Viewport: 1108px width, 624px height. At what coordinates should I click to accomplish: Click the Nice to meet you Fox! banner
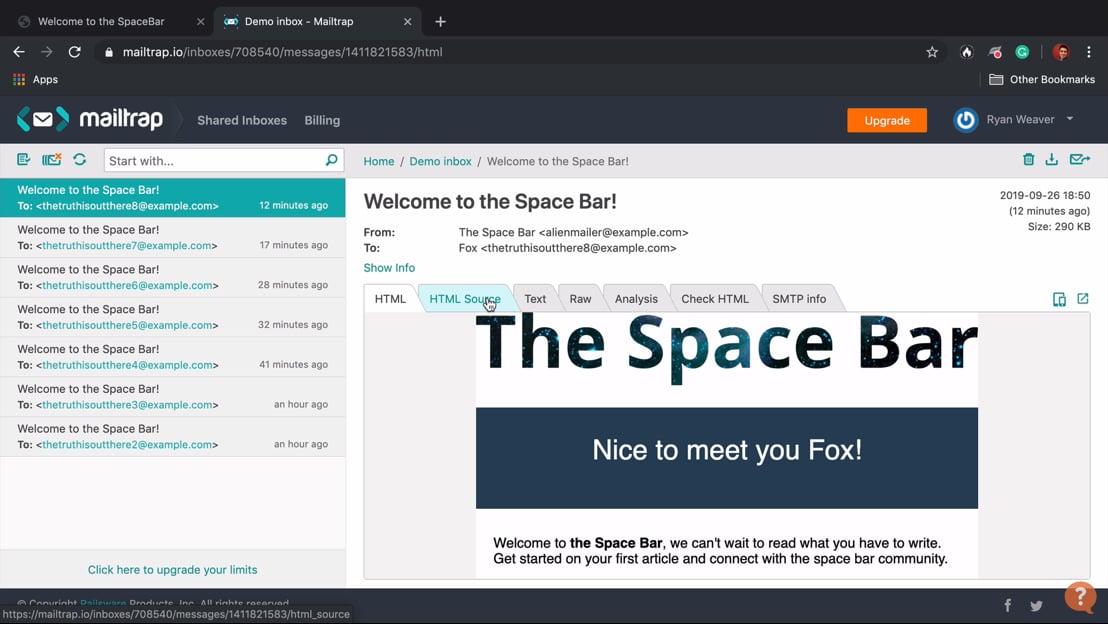[x=726, y=458]
